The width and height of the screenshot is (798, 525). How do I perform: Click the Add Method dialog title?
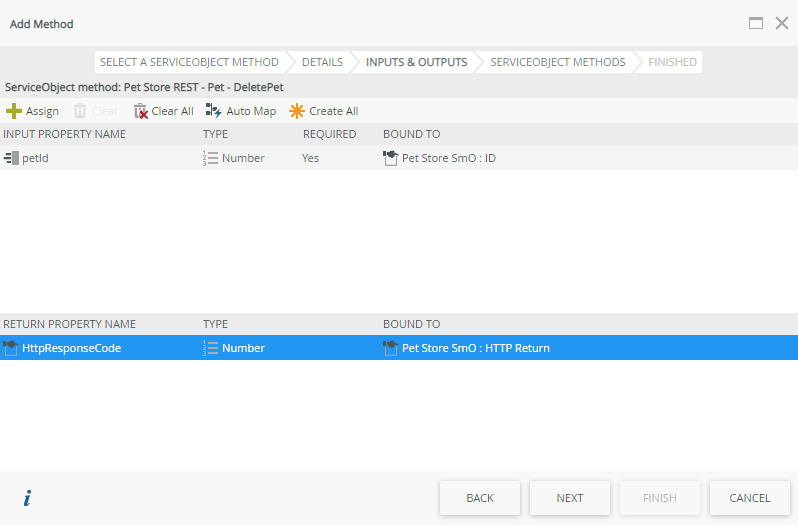point(42,24)
